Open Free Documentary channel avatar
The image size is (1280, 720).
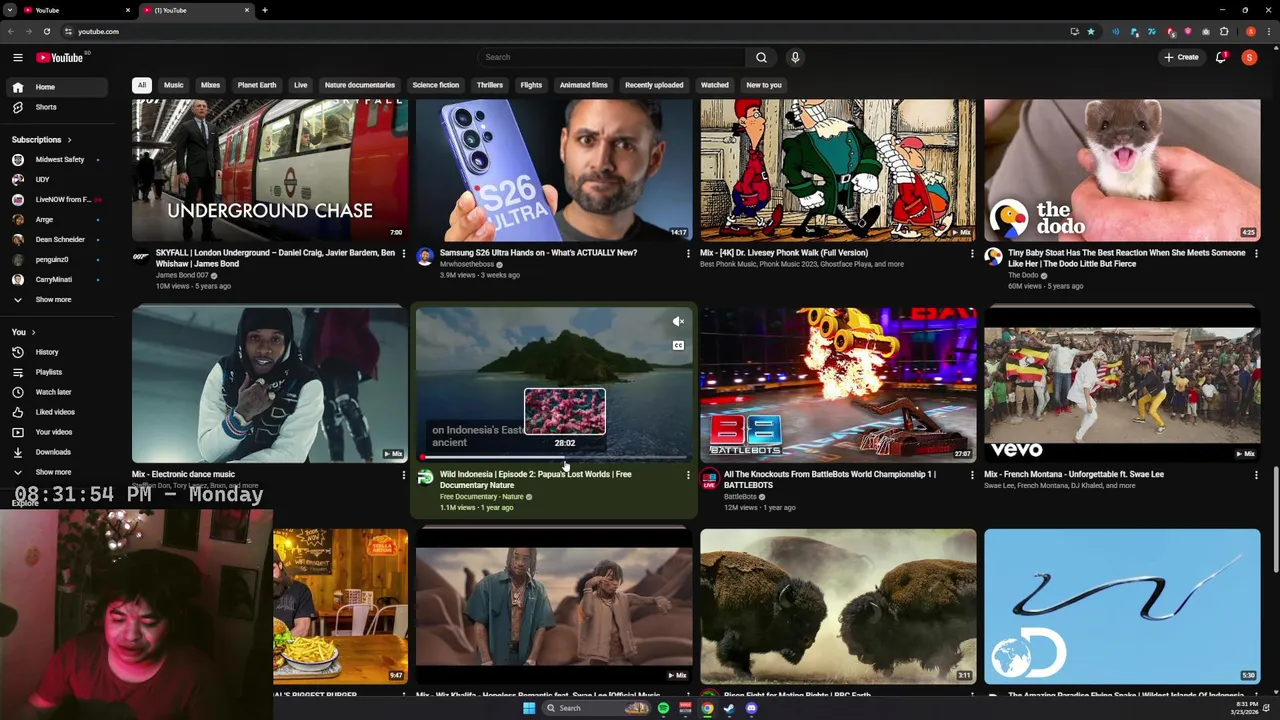[x=425, y=478]
